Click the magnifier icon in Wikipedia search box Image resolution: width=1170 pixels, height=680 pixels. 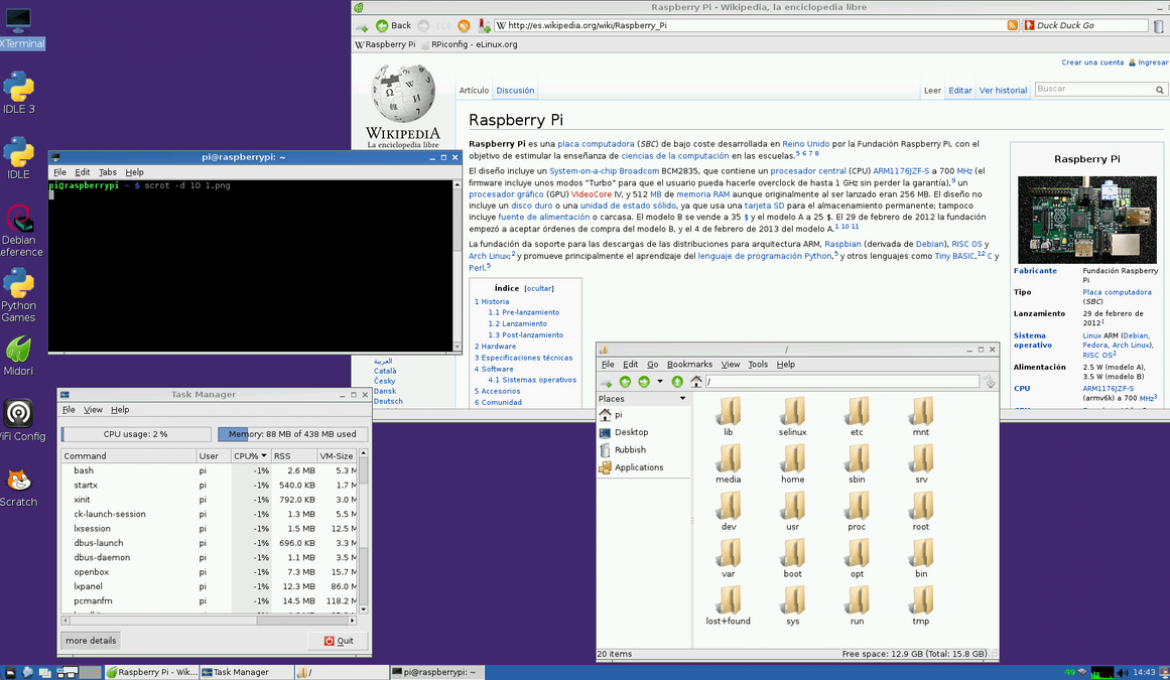pos(1160,90)
